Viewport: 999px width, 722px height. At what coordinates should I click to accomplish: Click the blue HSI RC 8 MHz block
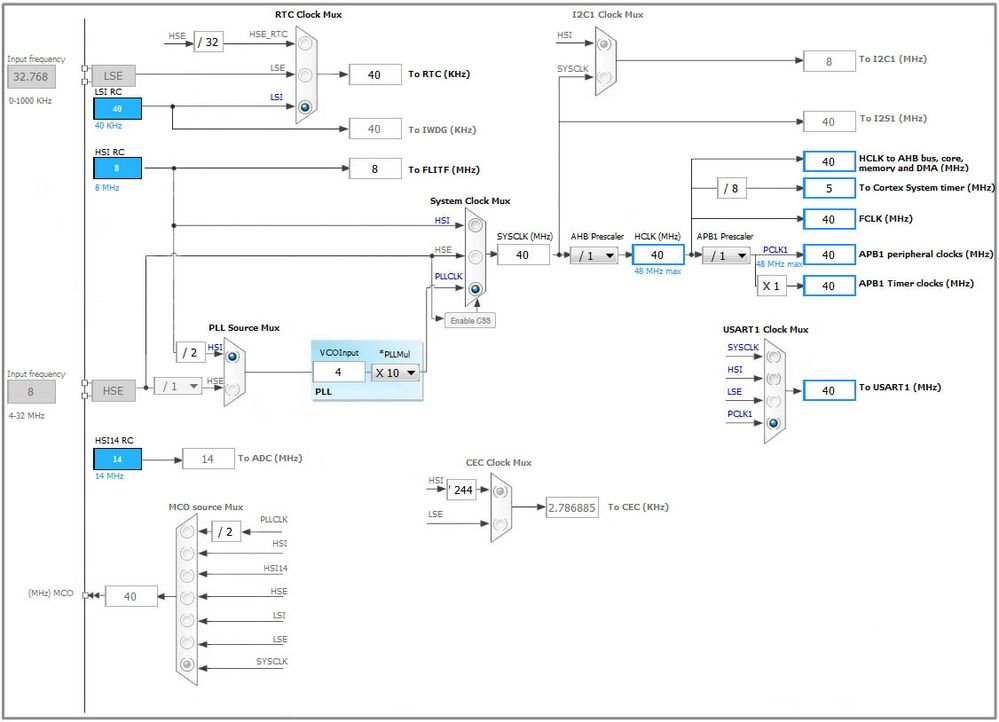tap(117, 168)
